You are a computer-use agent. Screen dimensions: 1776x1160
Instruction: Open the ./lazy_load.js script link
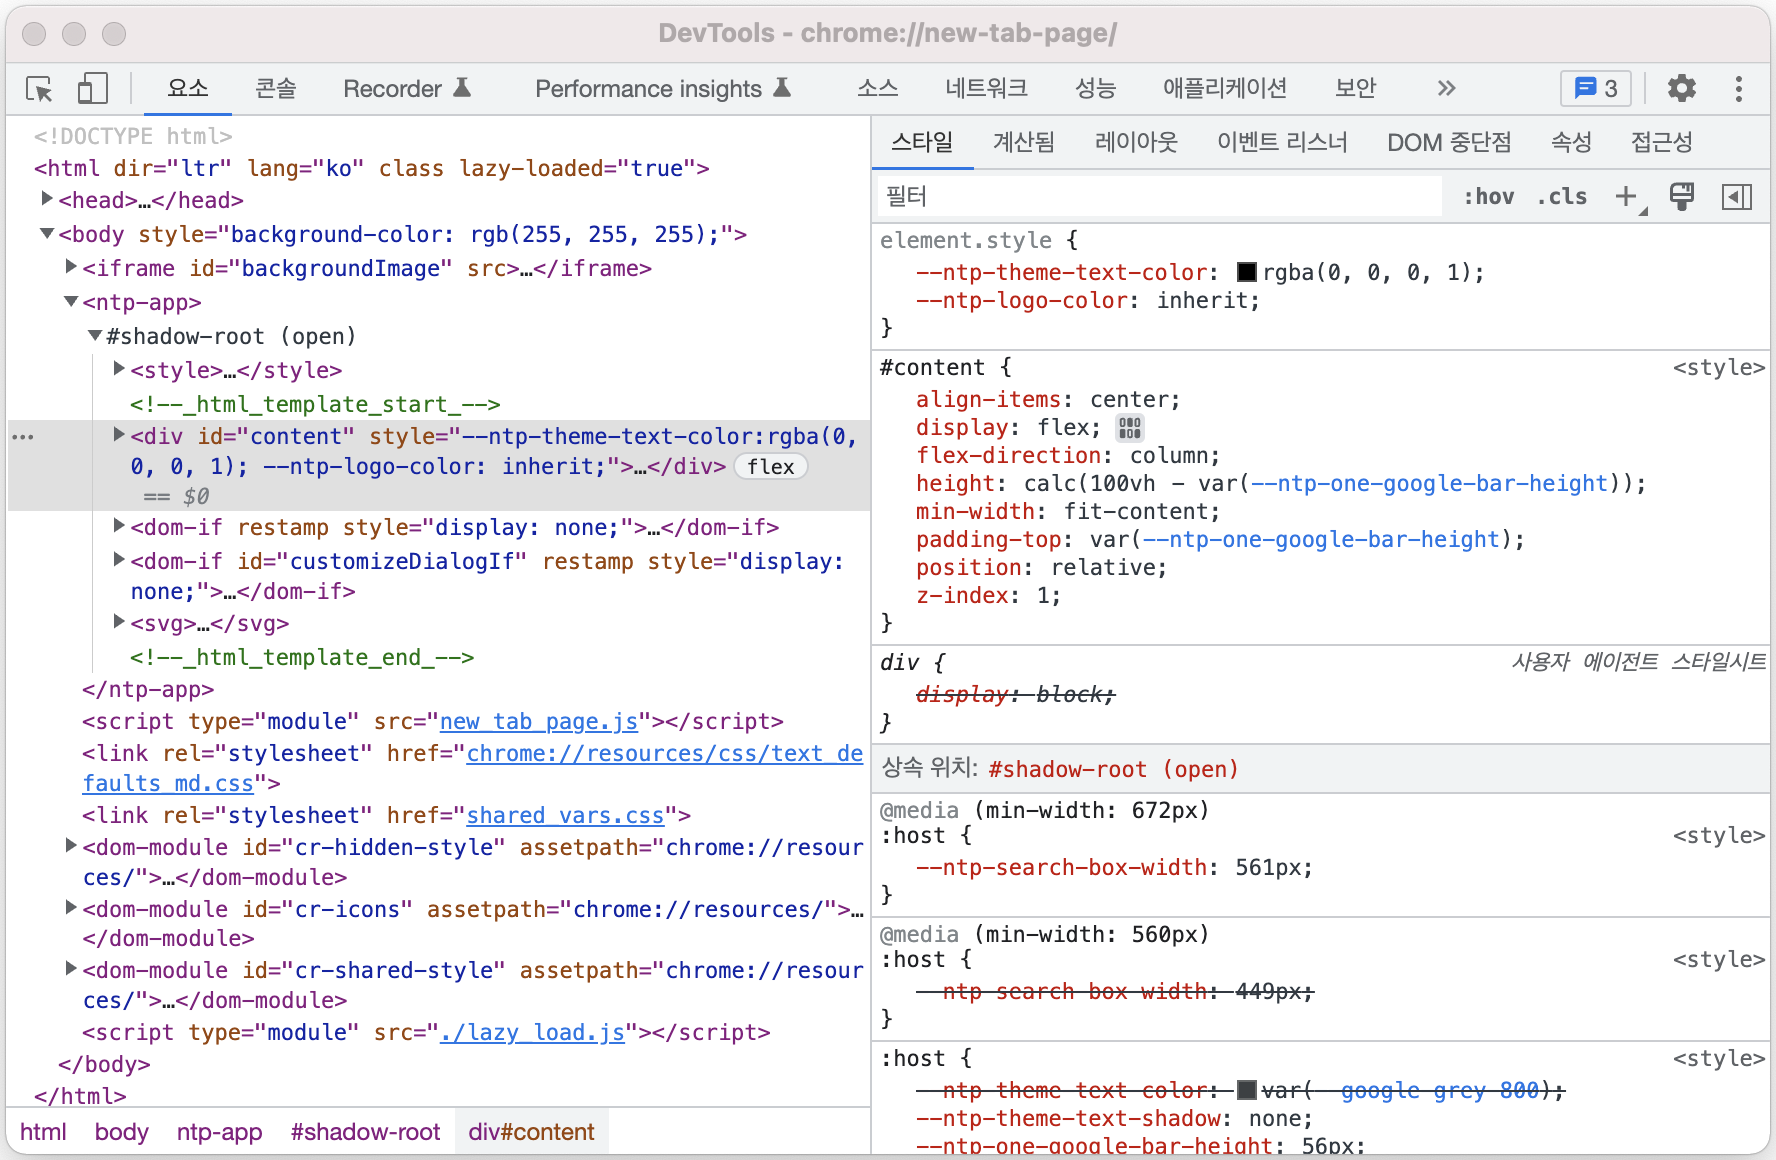pos(532,1033)
